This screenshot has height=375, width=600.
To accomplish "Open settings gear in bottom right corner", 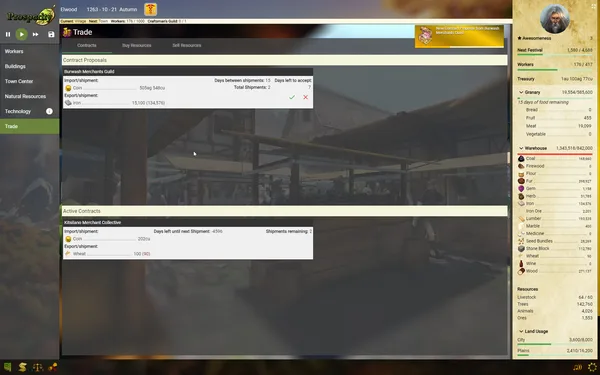I will (x=592, y=367).
